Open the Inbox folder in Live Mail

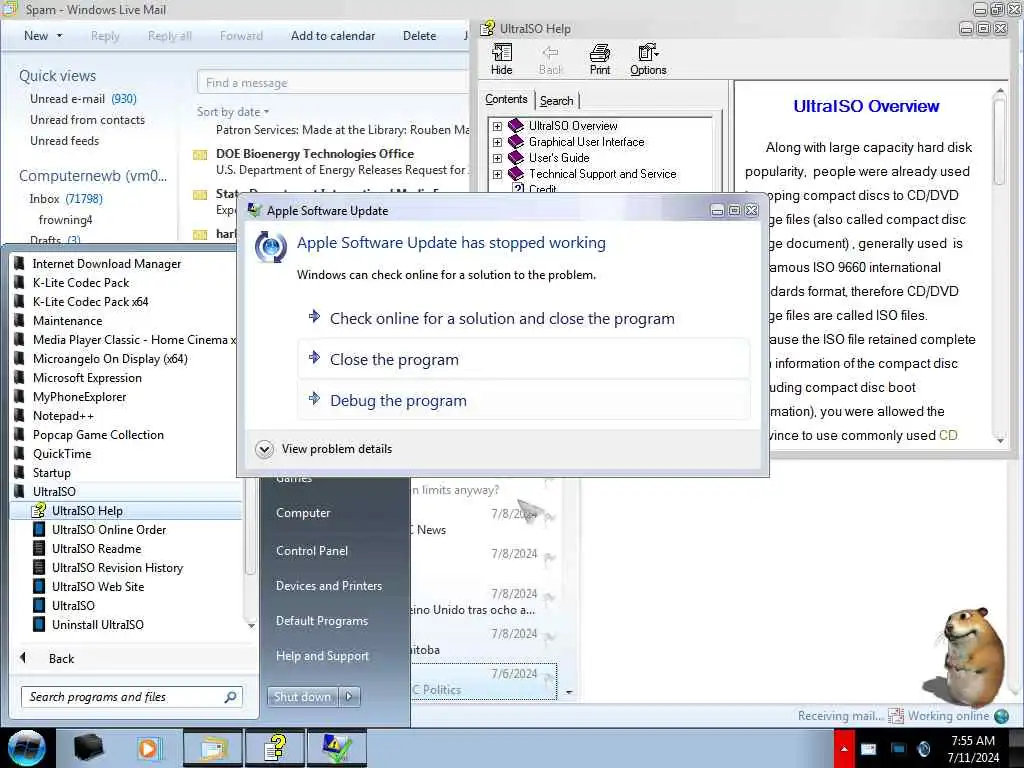point(65,199)
